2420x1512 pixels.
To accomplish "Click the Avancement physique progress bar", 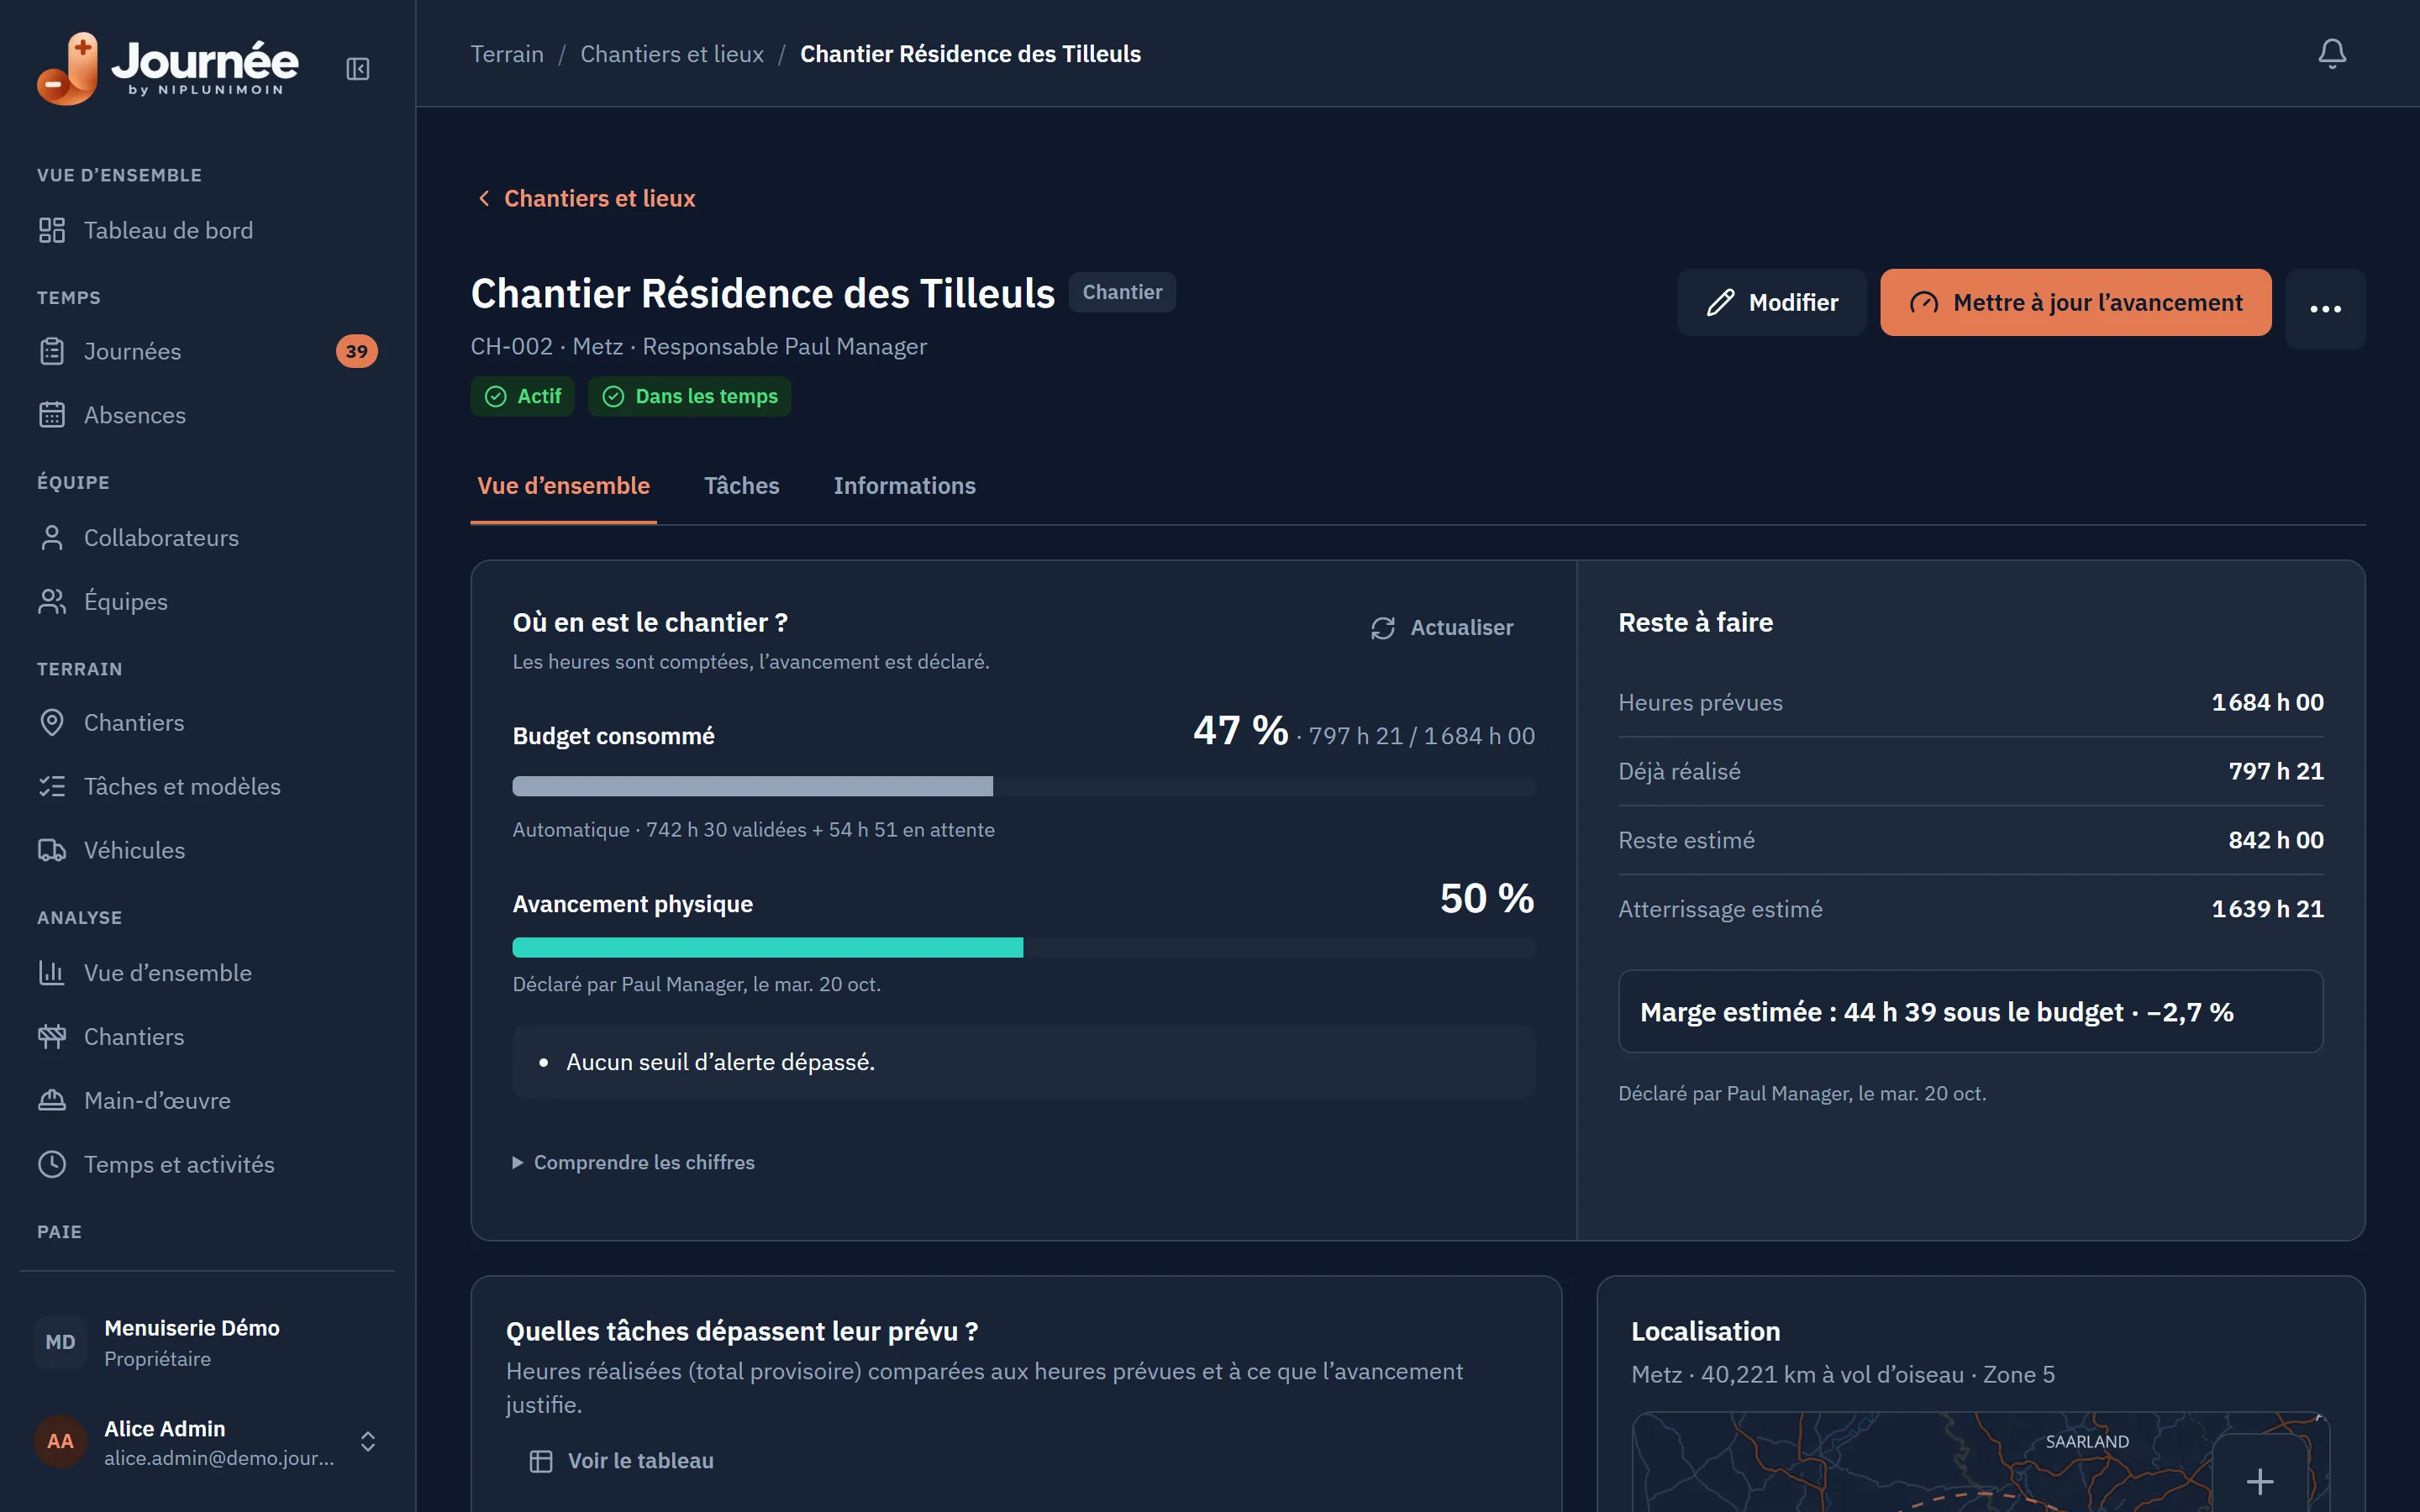I will (x=1023, y=947).
